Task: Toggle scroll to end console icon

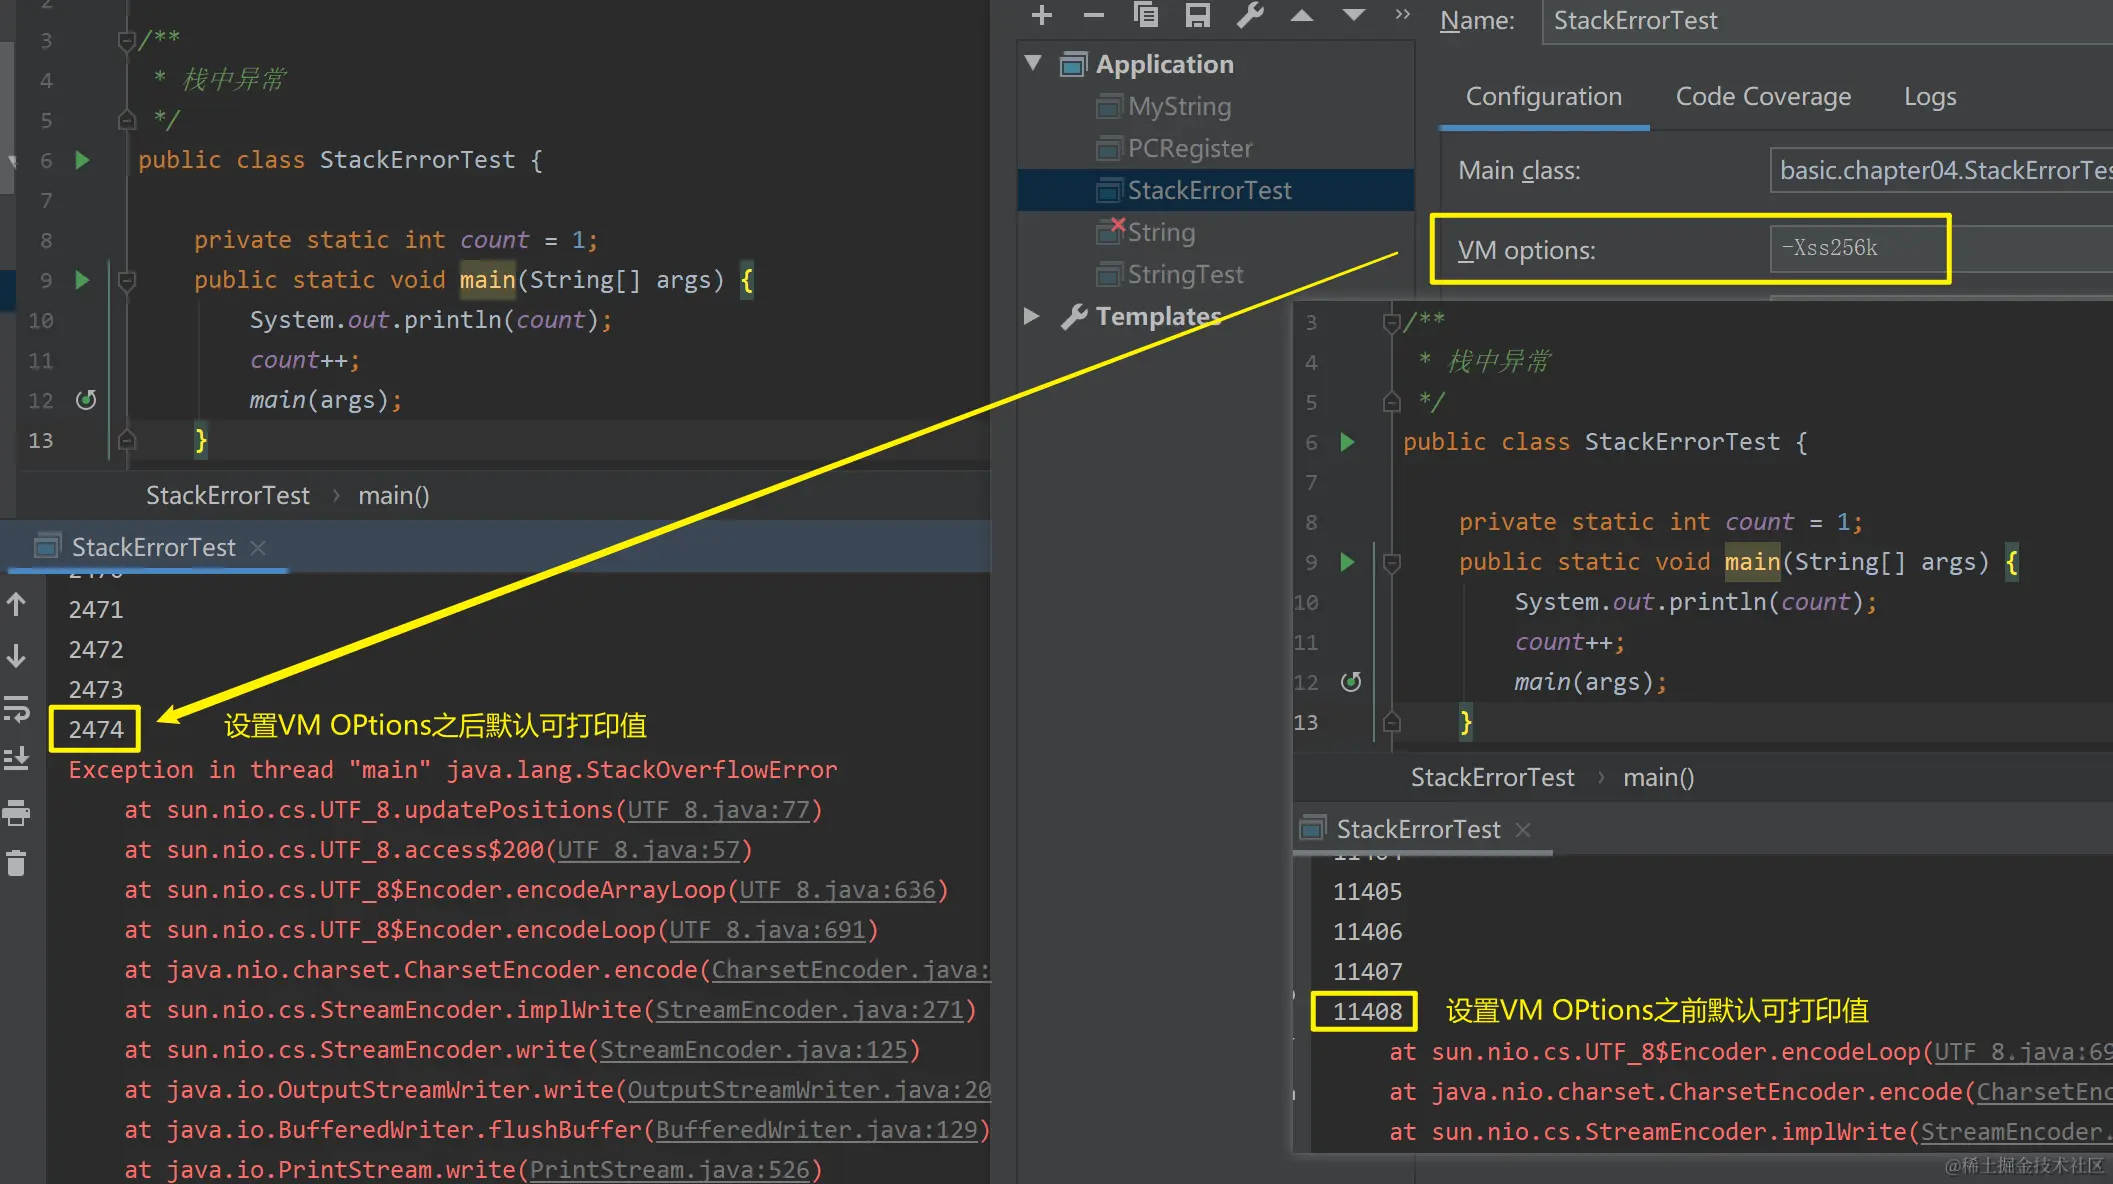Action: tap(16, 759)
